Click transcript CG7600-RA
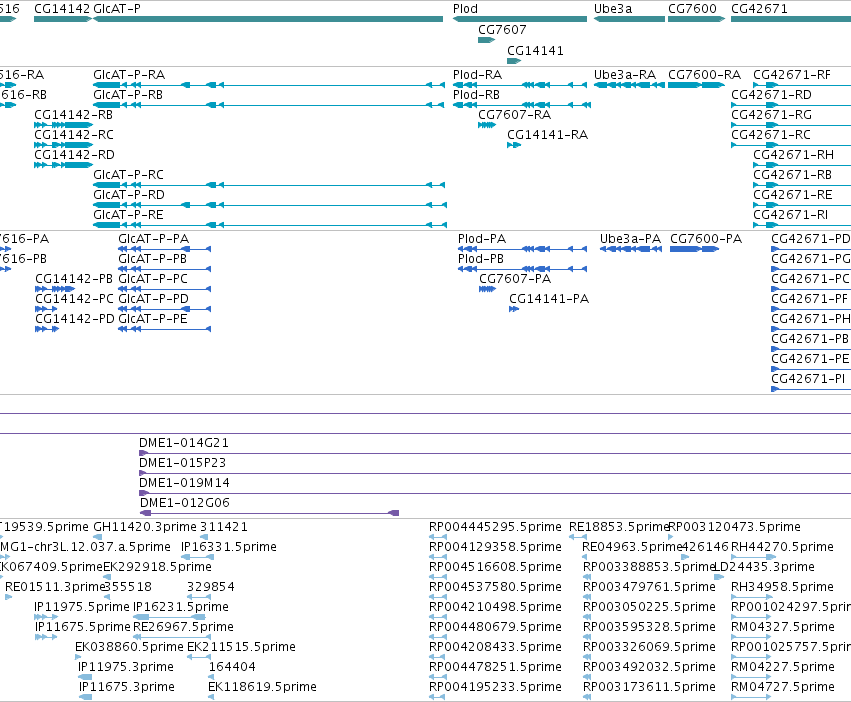851x702 pixels. click(697, 85)
